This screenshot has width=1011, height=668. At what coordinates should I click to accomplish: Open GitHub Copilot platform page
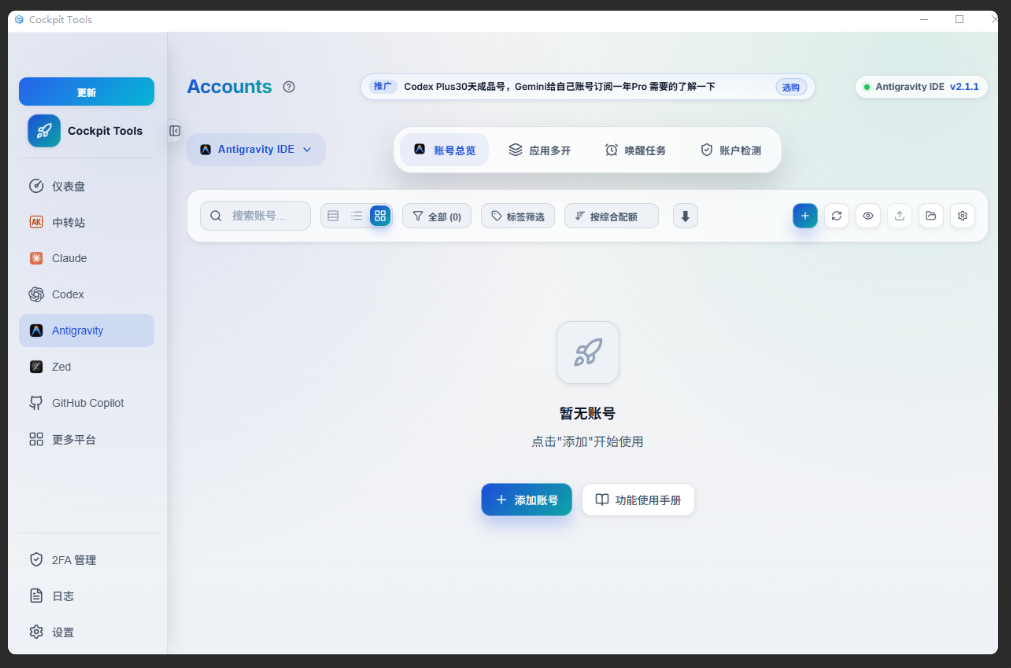pyautogui.click(x=86, y=403)
